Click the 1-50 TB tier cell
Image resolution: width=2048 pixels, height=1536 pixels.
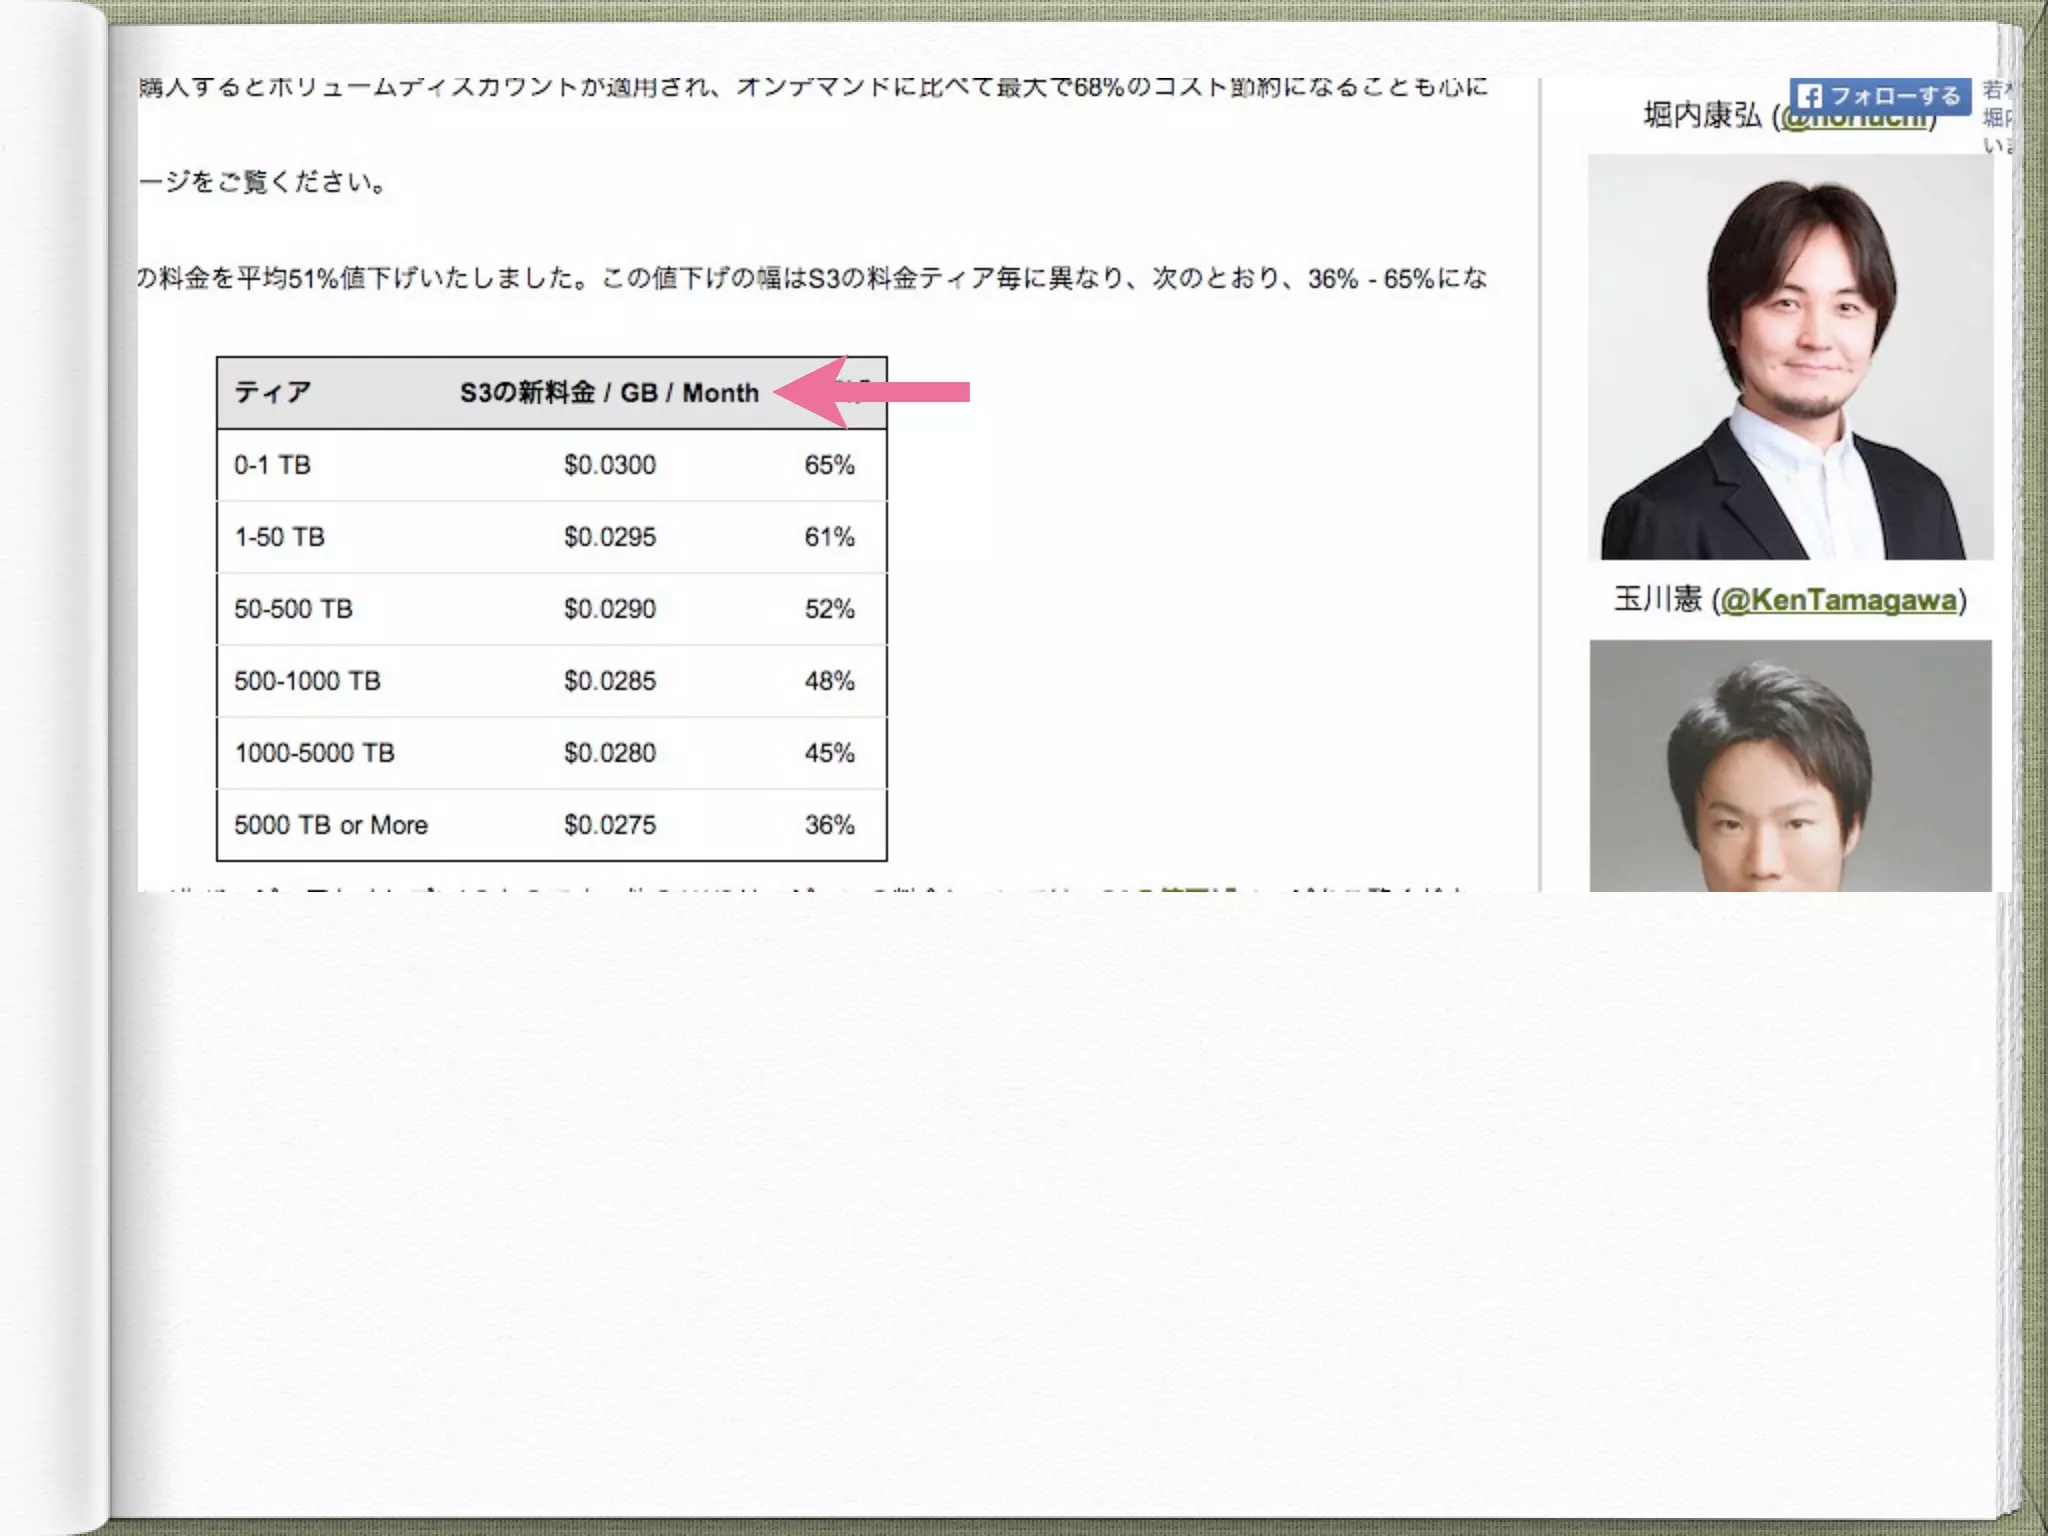pos(279,537)
